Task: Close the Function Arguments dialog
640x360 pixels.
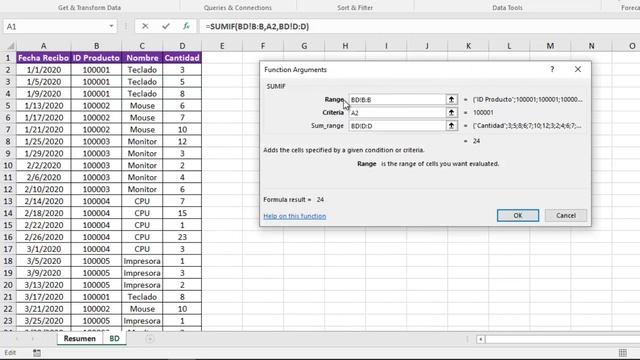Action: pyautogui.click(x=578, y=69)
